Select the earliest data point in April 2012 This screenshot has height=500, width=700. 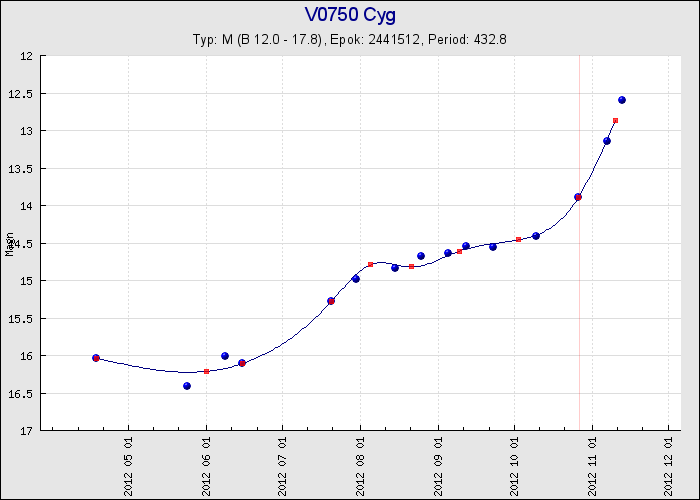(96, 358)
